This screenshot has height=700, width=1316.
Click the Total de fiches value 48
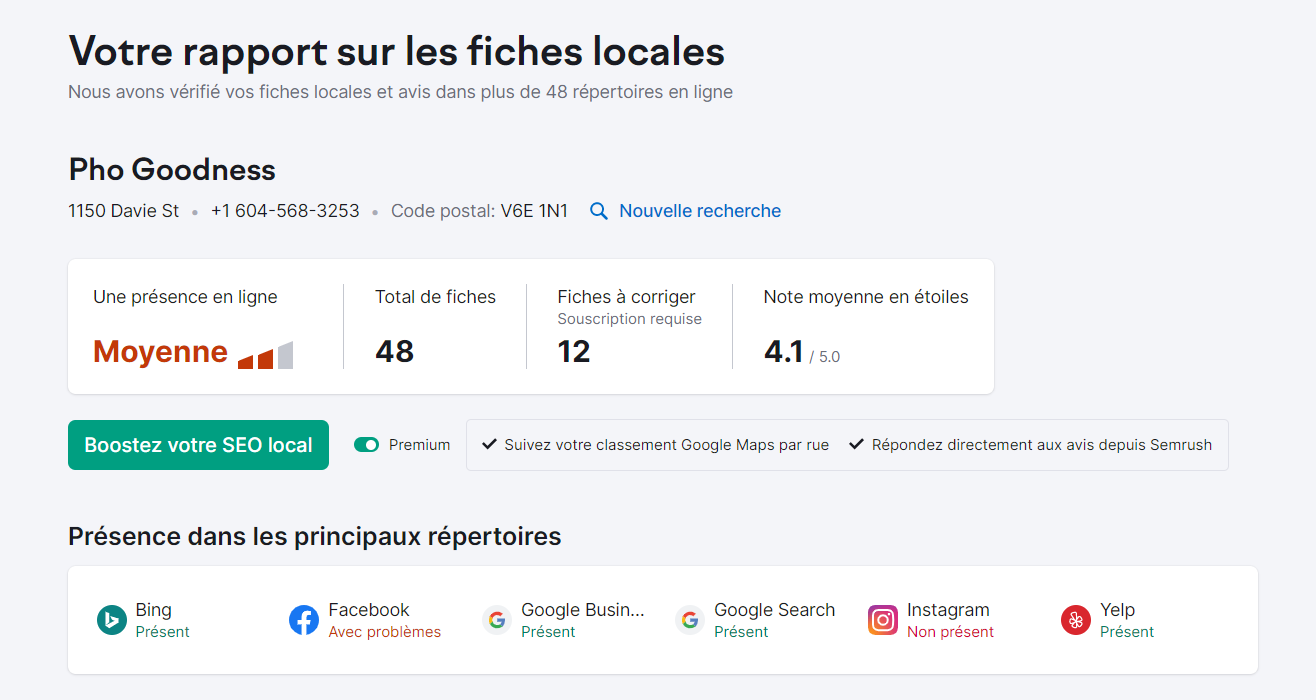click(395, 352)
